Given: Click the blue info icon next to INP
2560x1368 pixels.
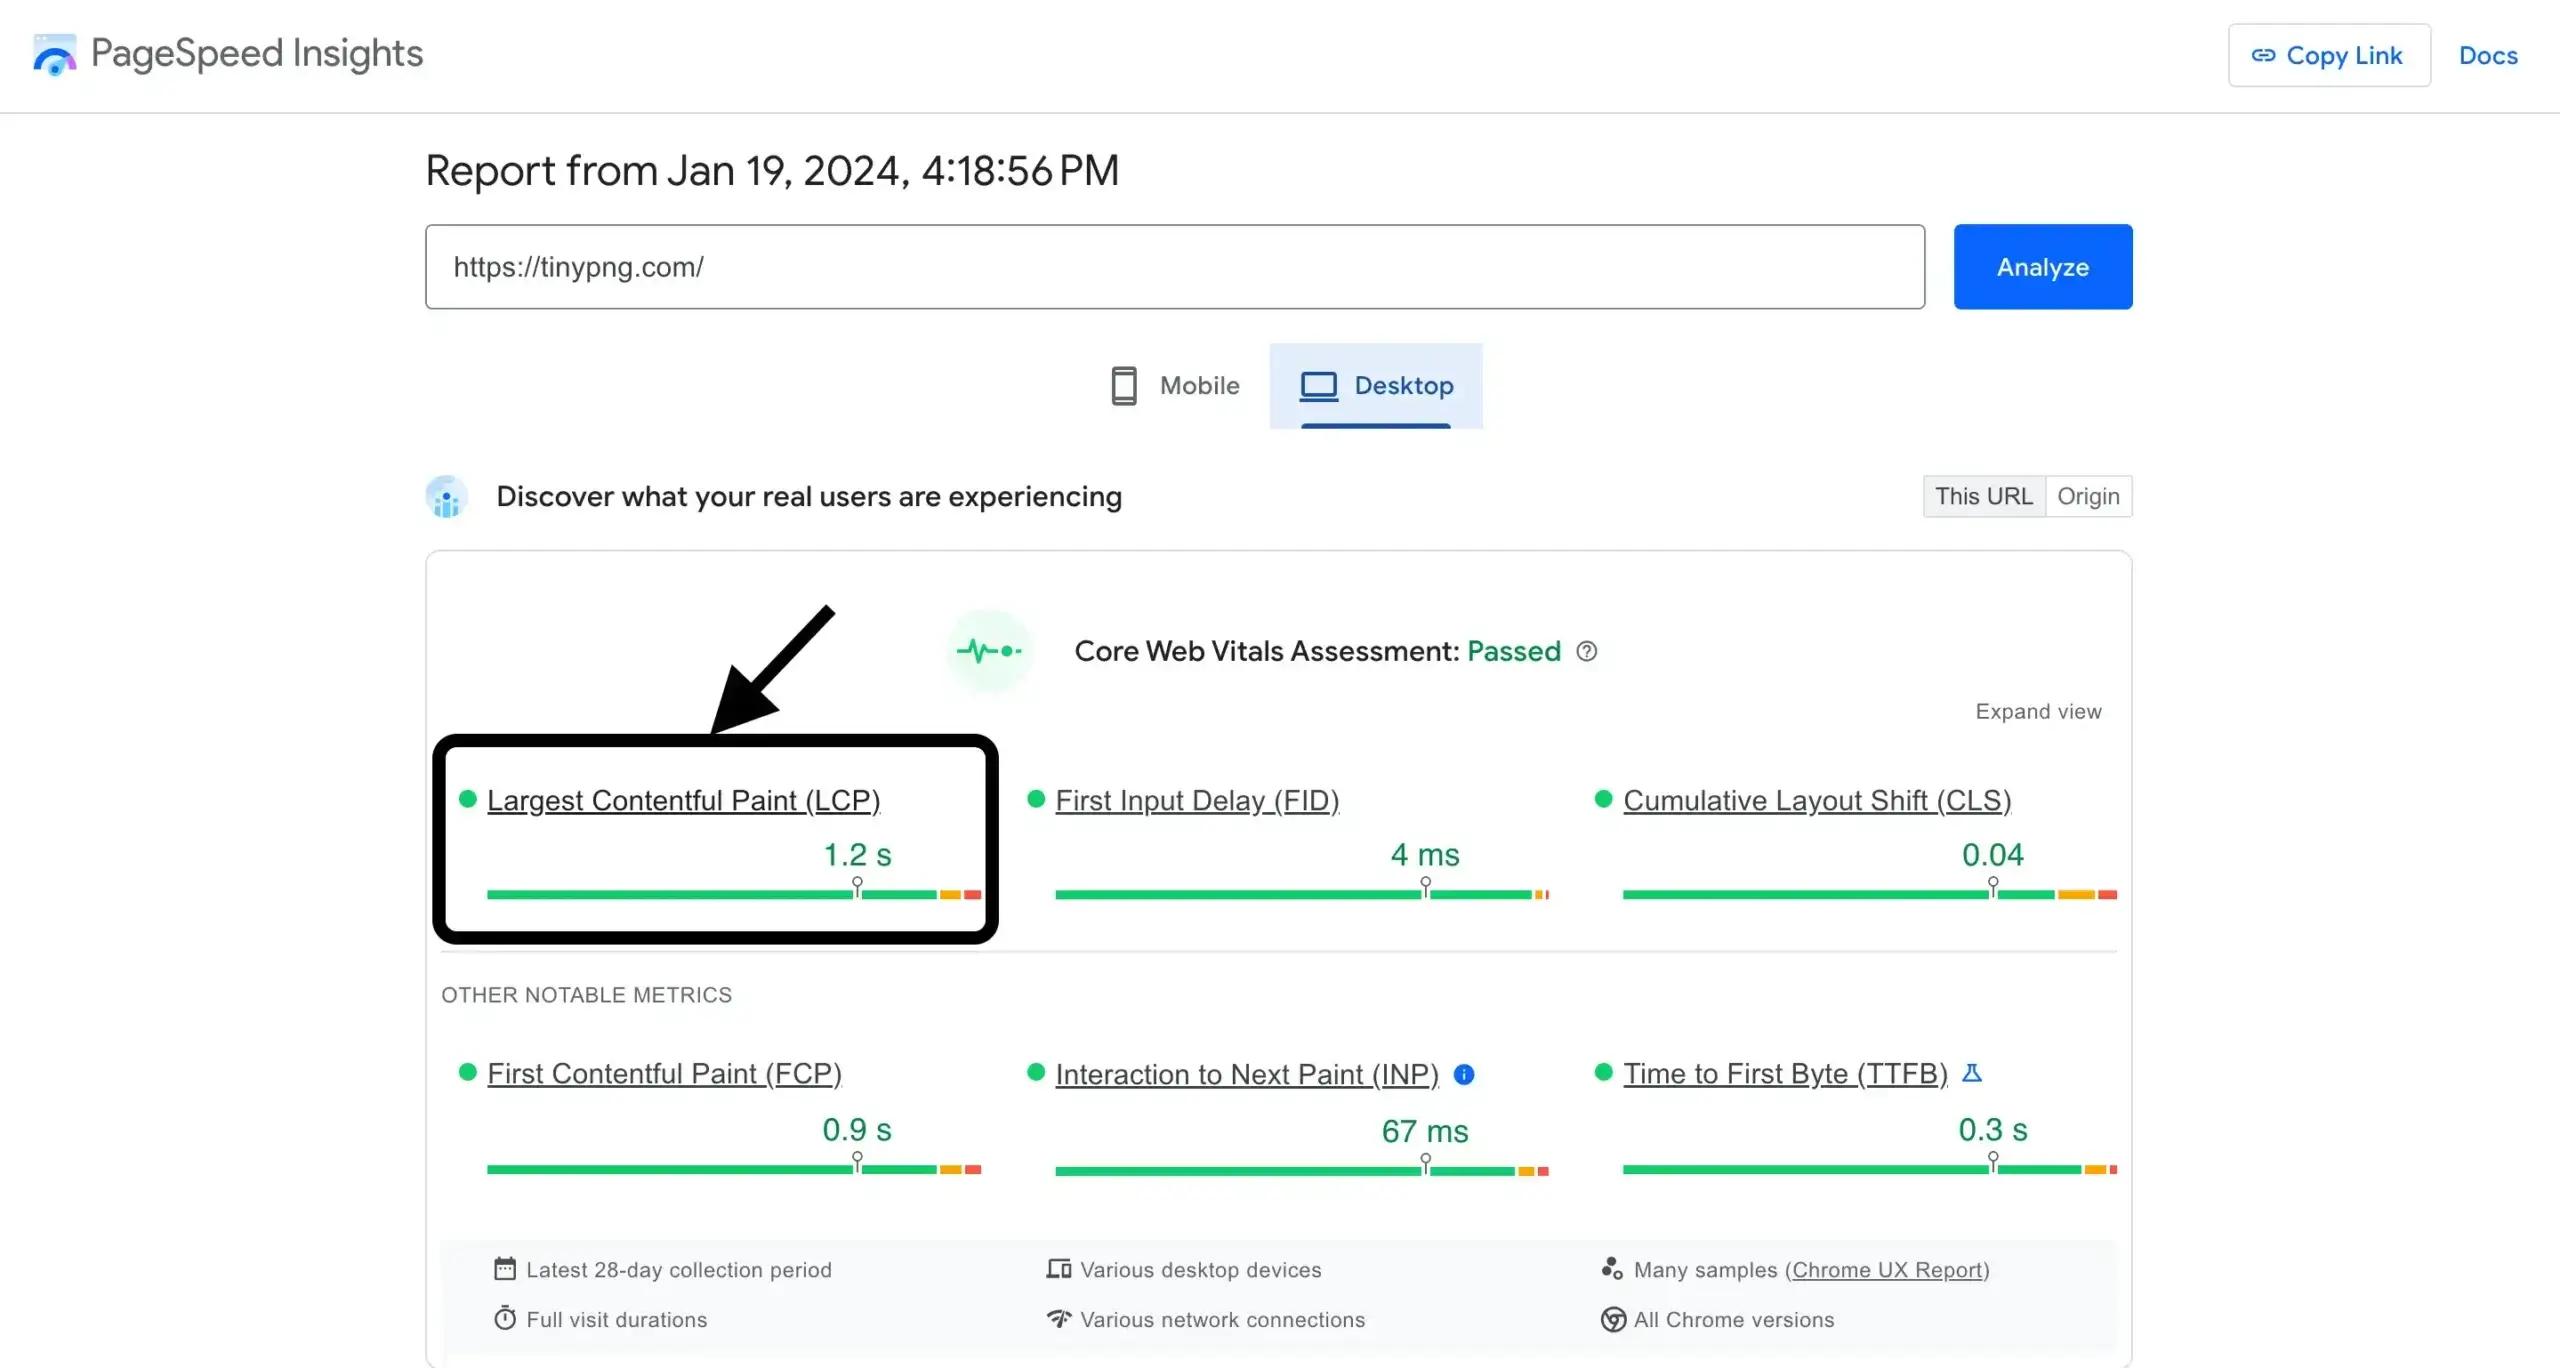Looking at the screenshot, I should [x=1464, y=1074].
